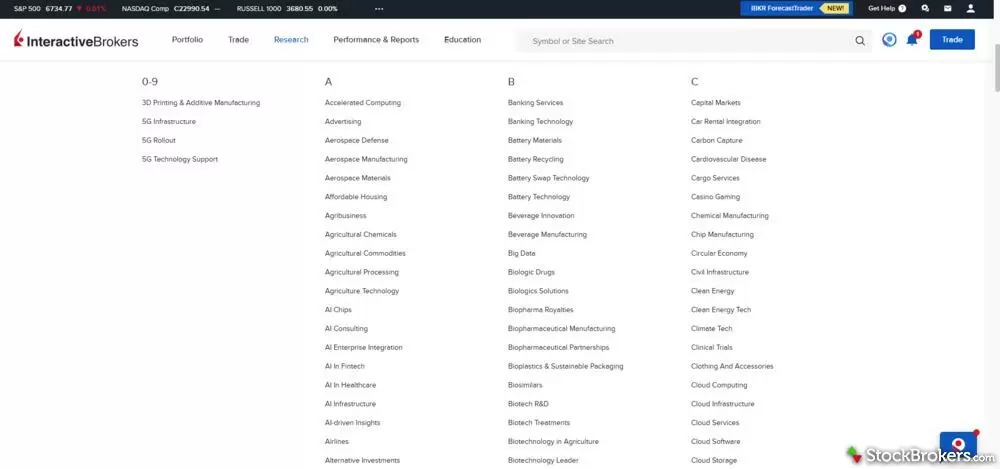The image size is (1000, 469).
Task: Select Aerospace Manufacturing theme
Action: click(x=366, y=159)
